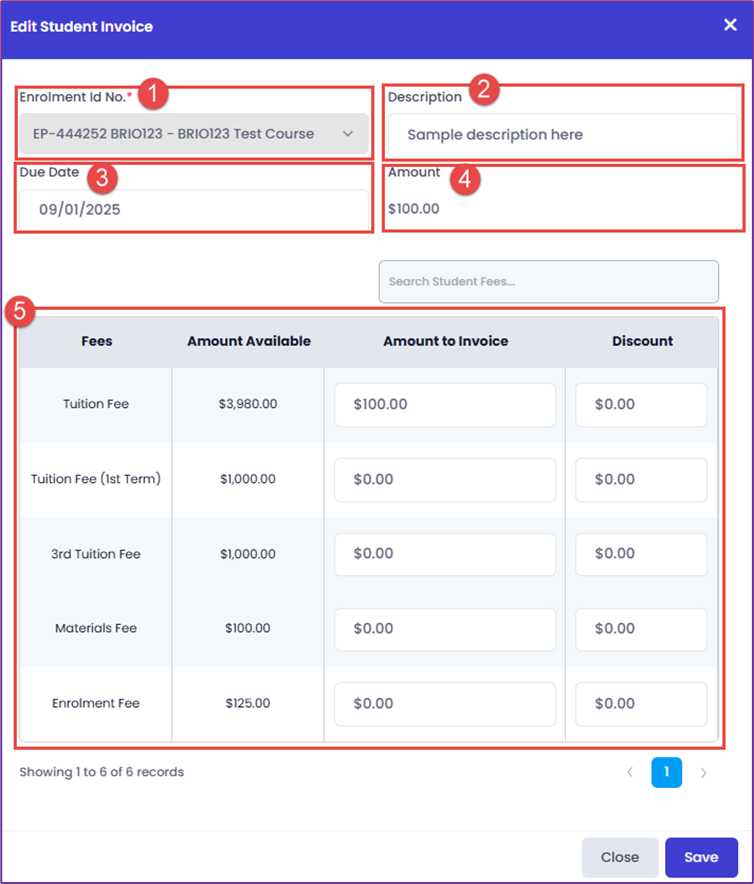This screenshot has height=884, width=754.
Task: Edit Enrolment Fee amount to invoice
Action: point(444,704)
